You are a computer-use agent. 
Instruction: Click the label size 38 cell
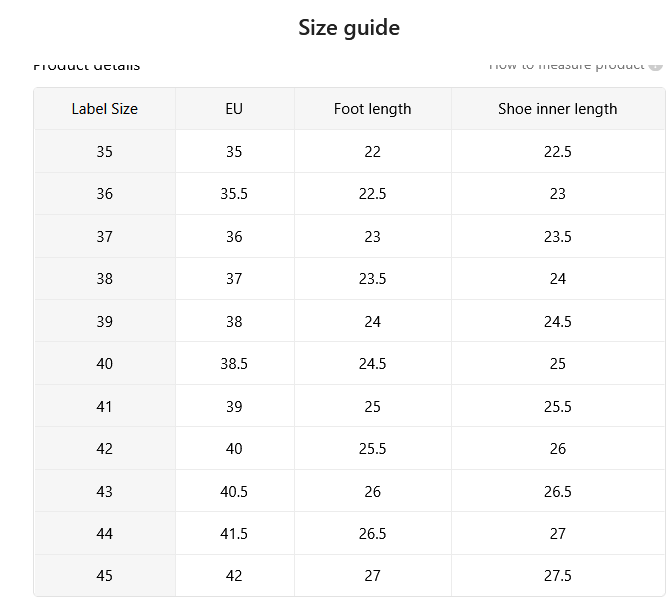click(x=105, y=279)
